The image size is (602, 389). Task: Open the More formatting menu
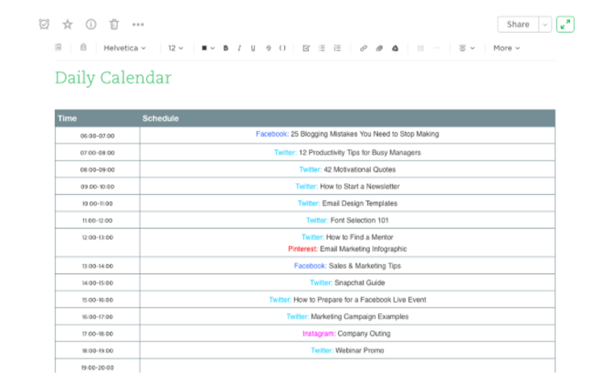[506, 48]
